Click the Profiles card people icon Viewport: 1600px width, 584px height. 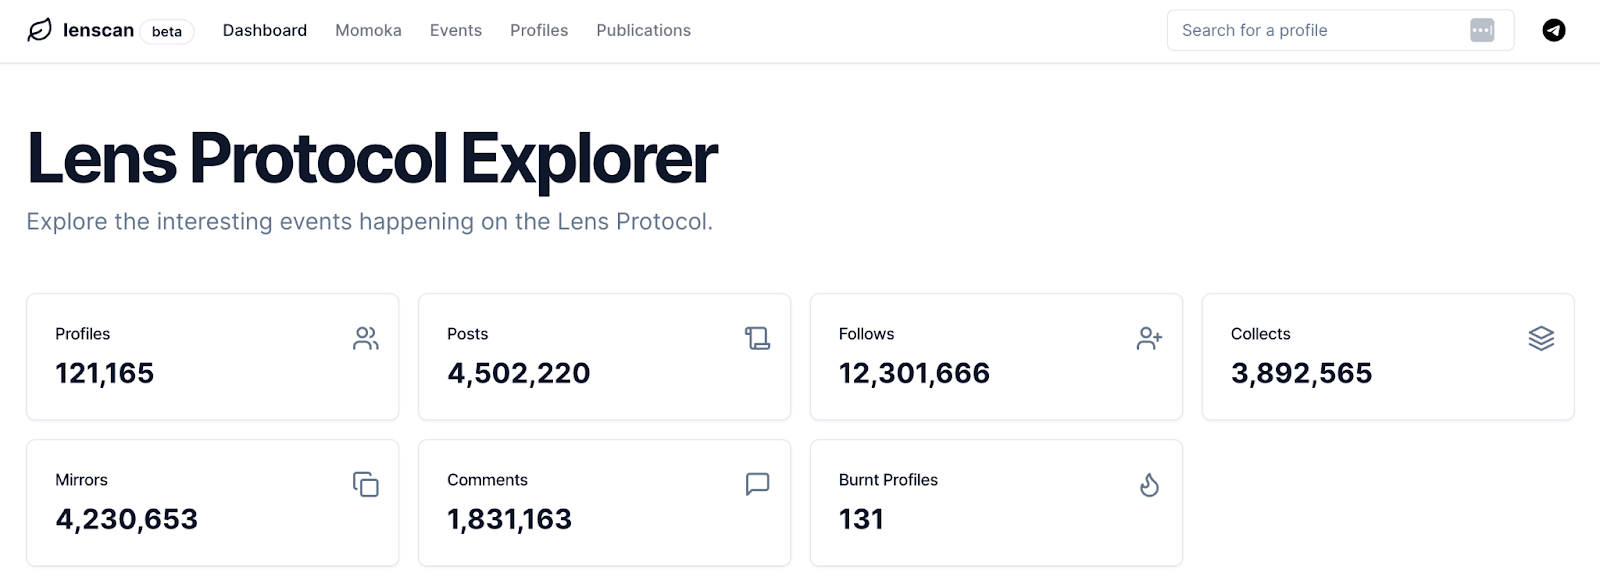click(x=366, y=339)
